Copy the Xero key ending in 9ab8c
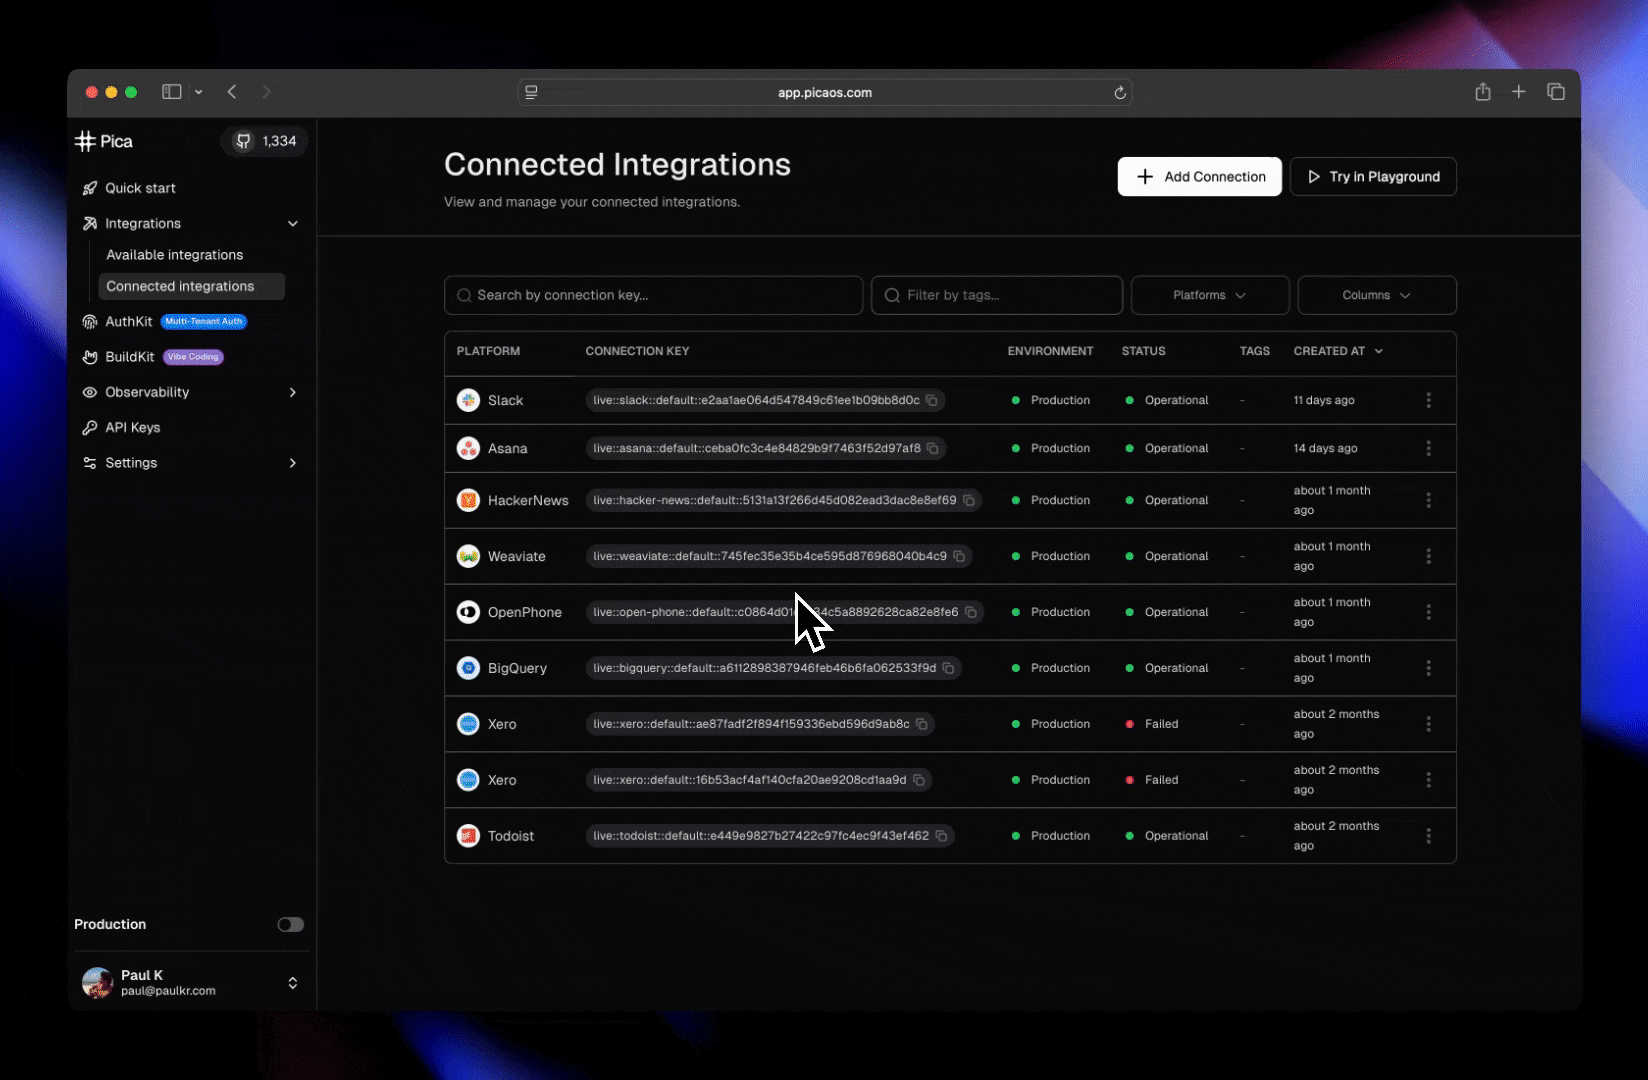Viewport: 1648px width, 1080px height. [922, 724]
